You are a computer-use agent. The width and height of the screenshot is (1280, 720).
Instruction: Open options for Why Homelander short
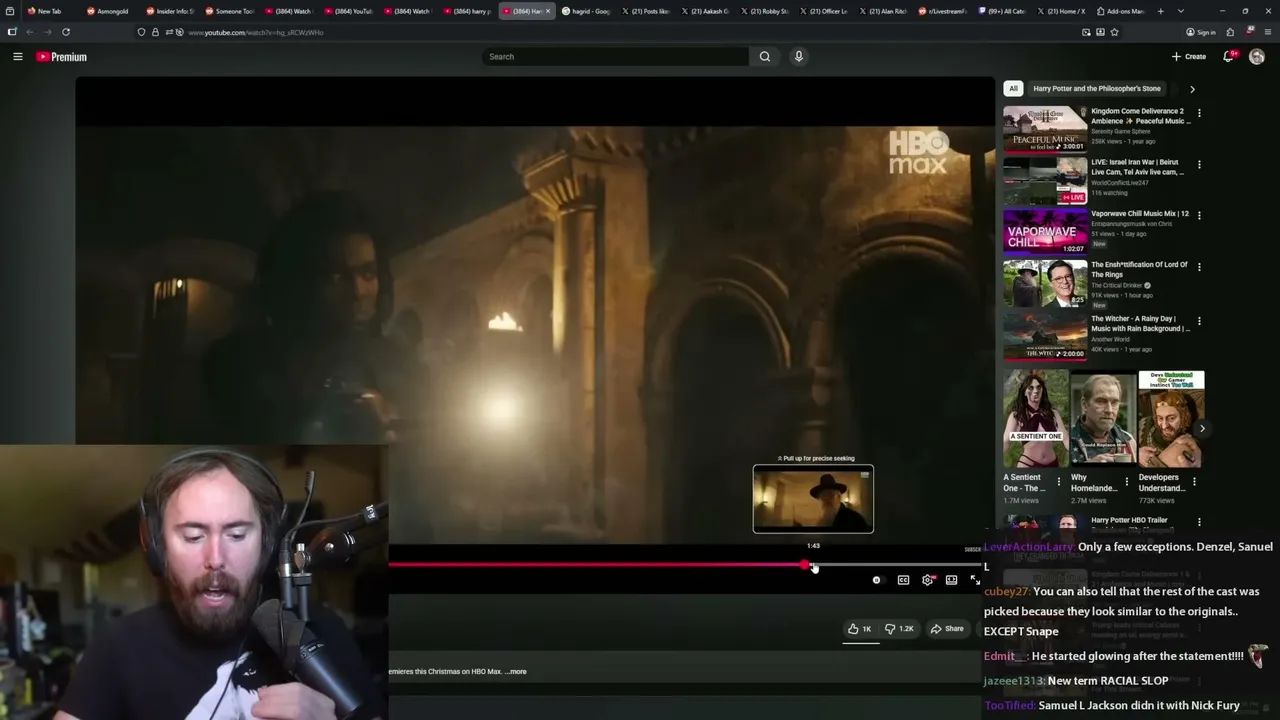point(1127,482)
